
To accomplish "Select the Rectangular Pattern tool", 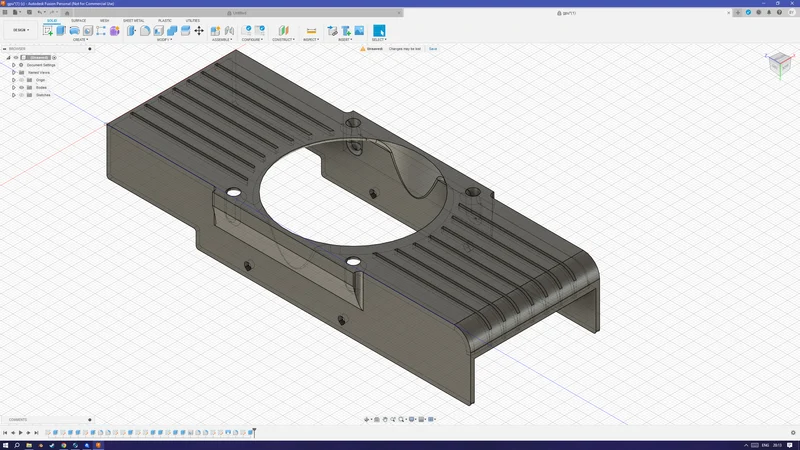I will coord(101,31).
